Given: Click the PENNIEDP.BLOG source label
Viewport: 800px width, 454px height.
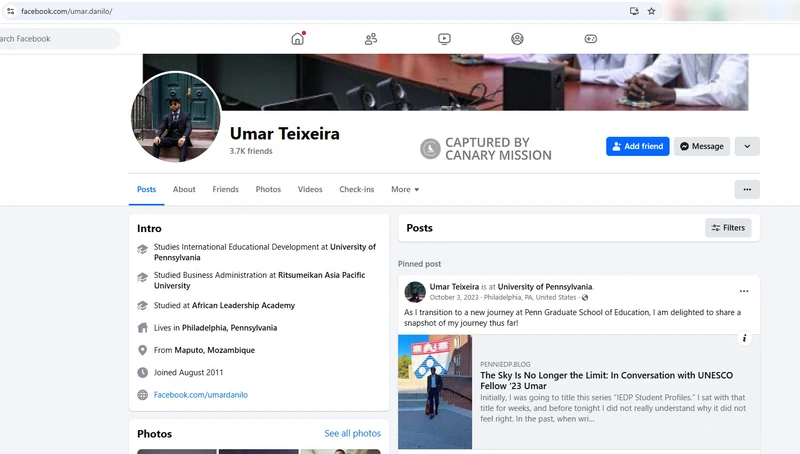Looking at the screenshot, I should click(x=505, y=364).
